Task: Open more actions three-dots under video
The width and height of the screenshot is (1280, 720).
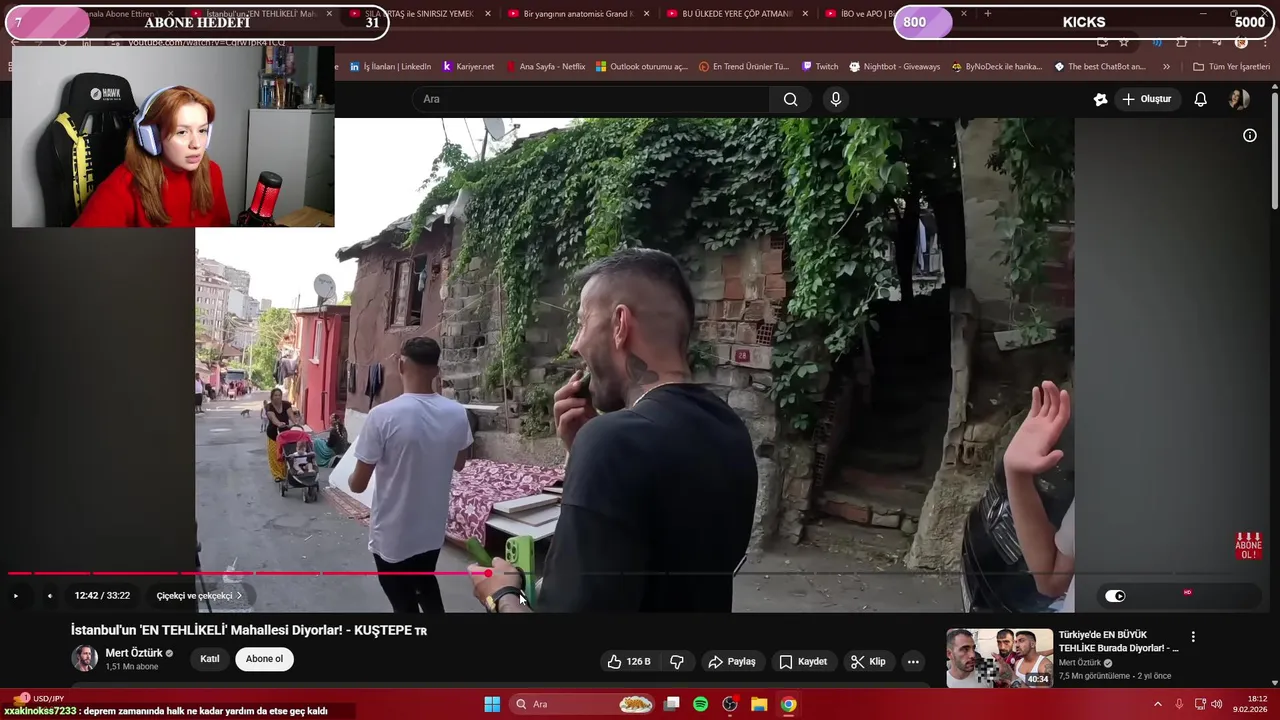Action: (x=913, y=661)
